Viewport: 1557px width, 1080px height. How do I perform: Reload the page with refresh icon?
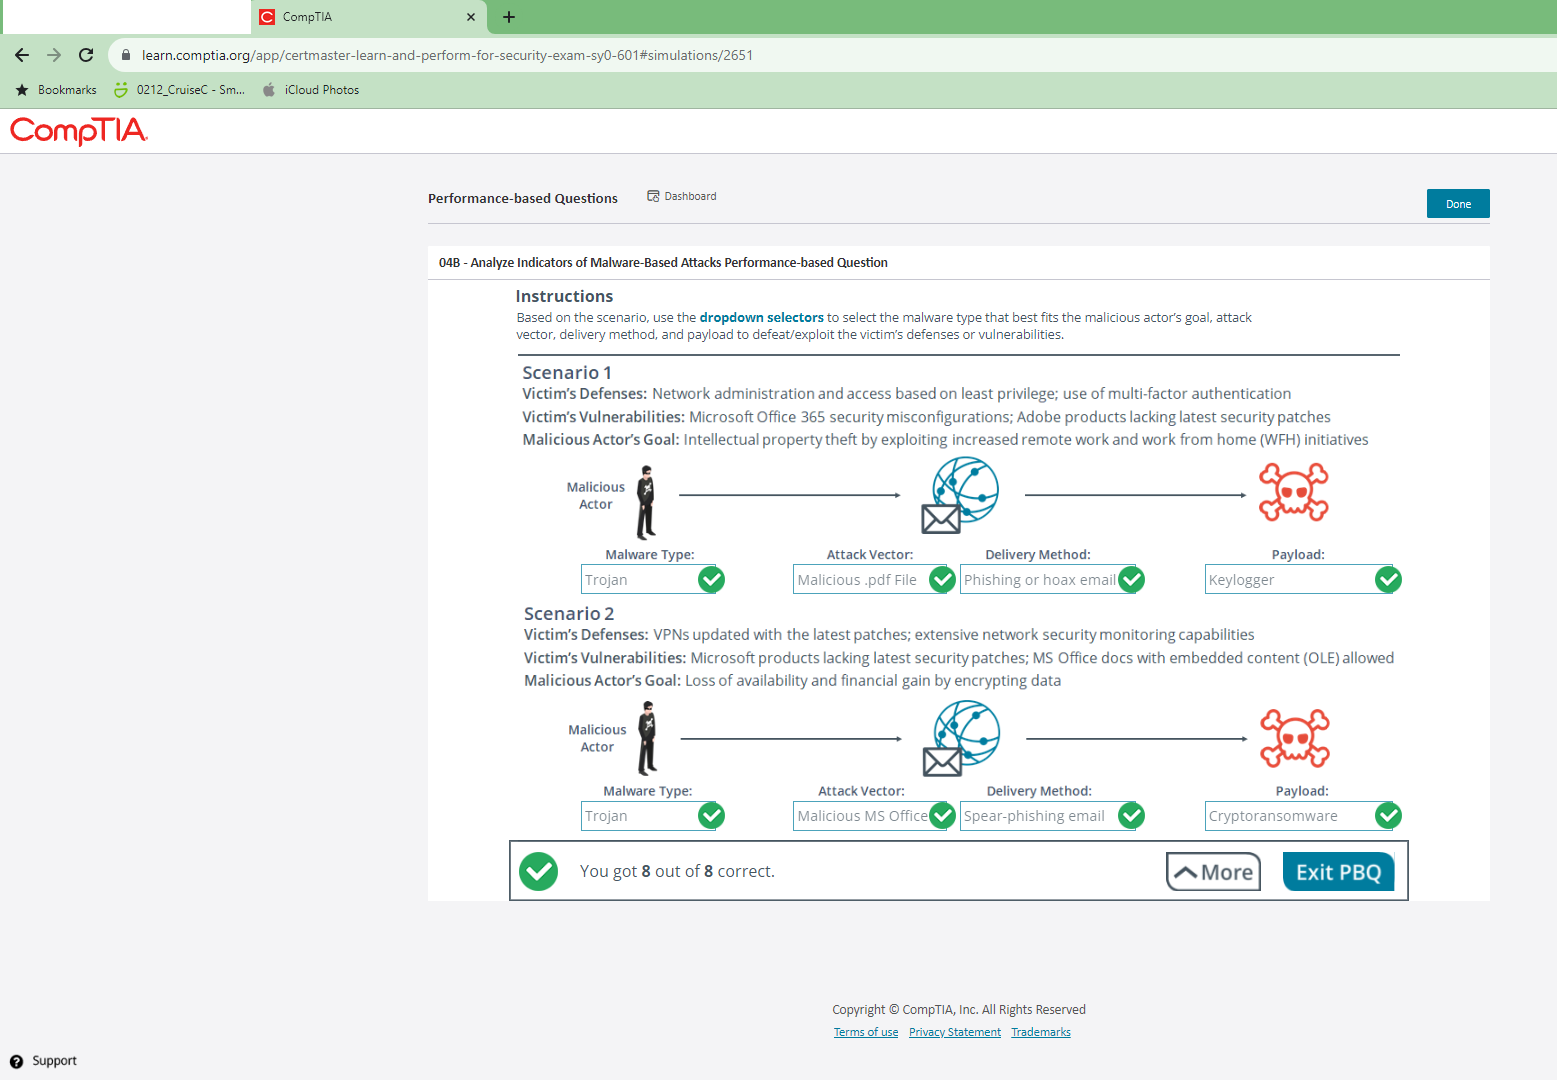click(86, 55)
